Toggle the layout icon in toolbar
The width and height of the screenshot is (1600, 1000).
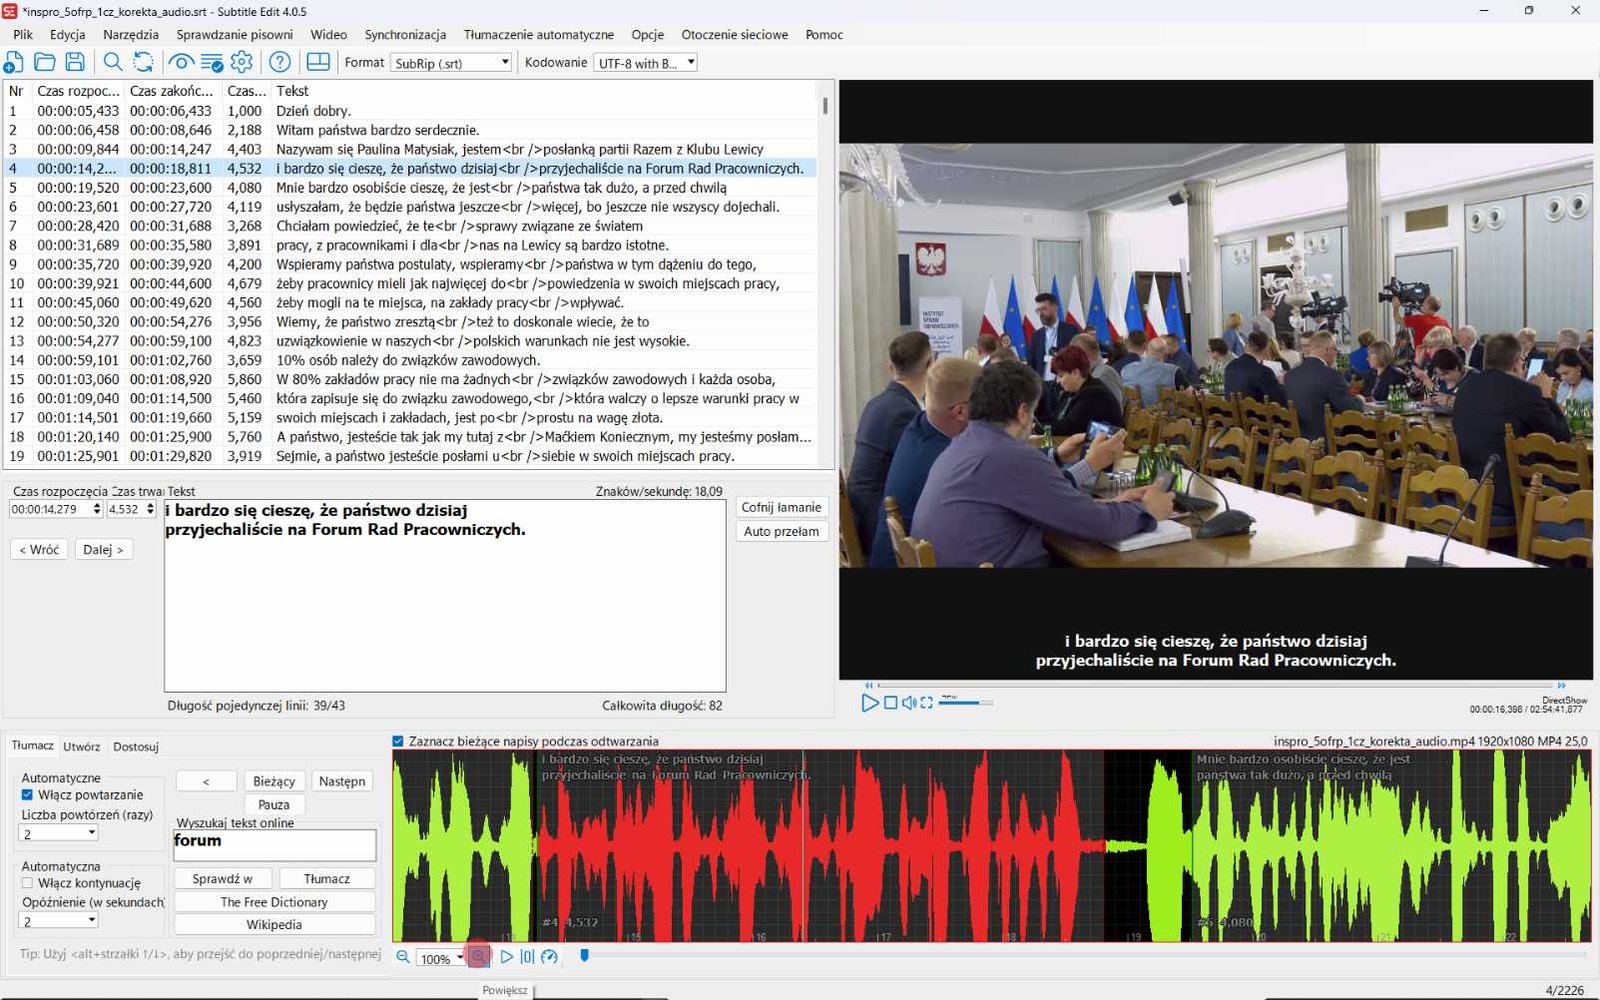pyautogui.click(x=318, y=62)
